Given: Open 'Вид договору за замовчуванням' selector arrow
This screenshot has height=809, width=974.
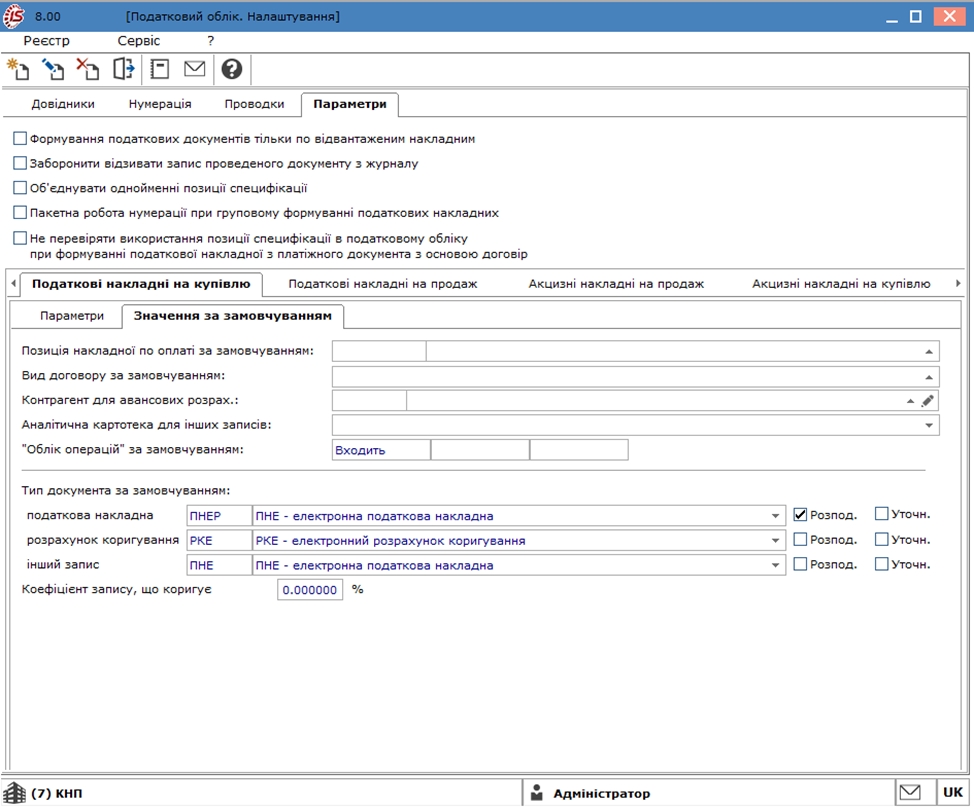Looking at the screenshot, I should pos(929,377).
